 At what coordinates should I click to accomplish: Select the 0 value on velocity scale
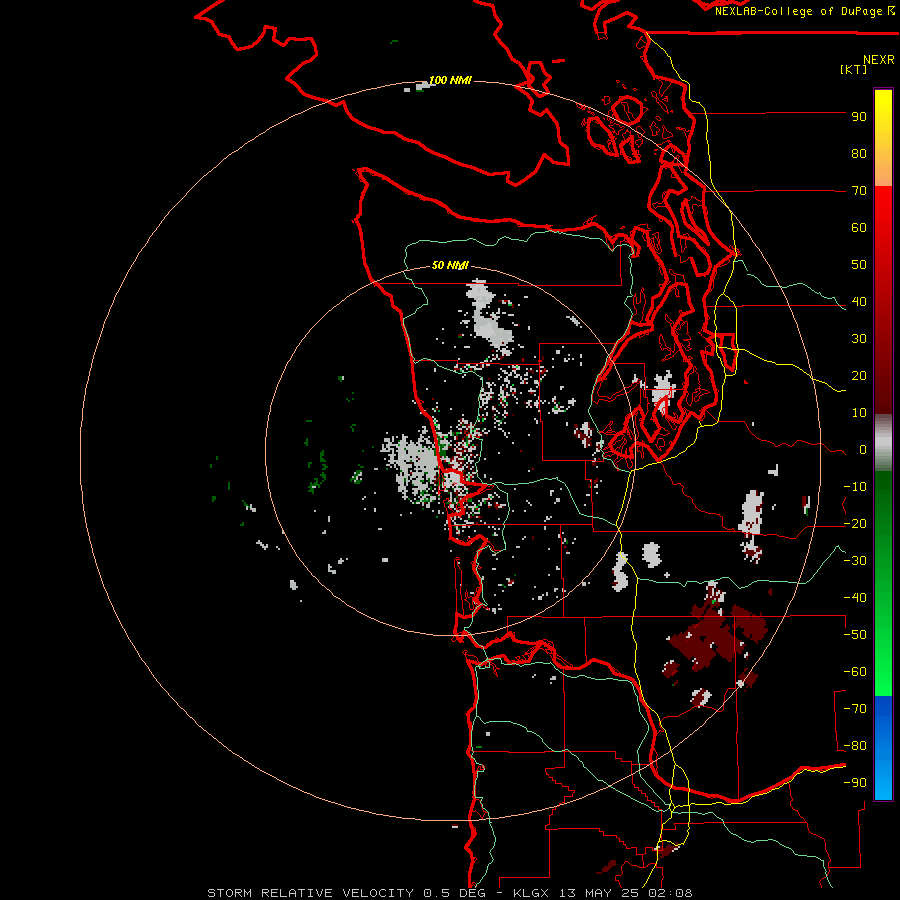863,450
